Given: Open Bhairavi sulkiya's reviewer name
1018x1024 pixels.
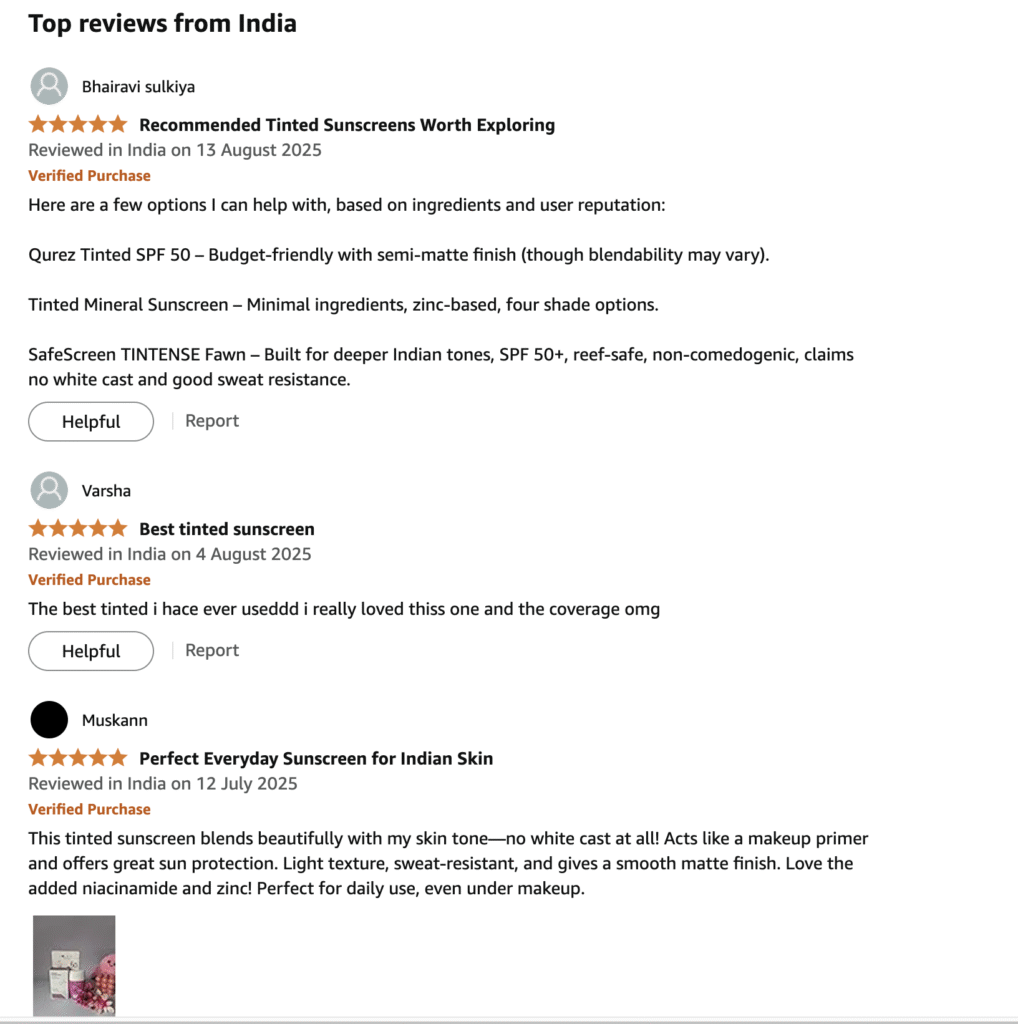Looking at the screenshot, I should point(138,87).
